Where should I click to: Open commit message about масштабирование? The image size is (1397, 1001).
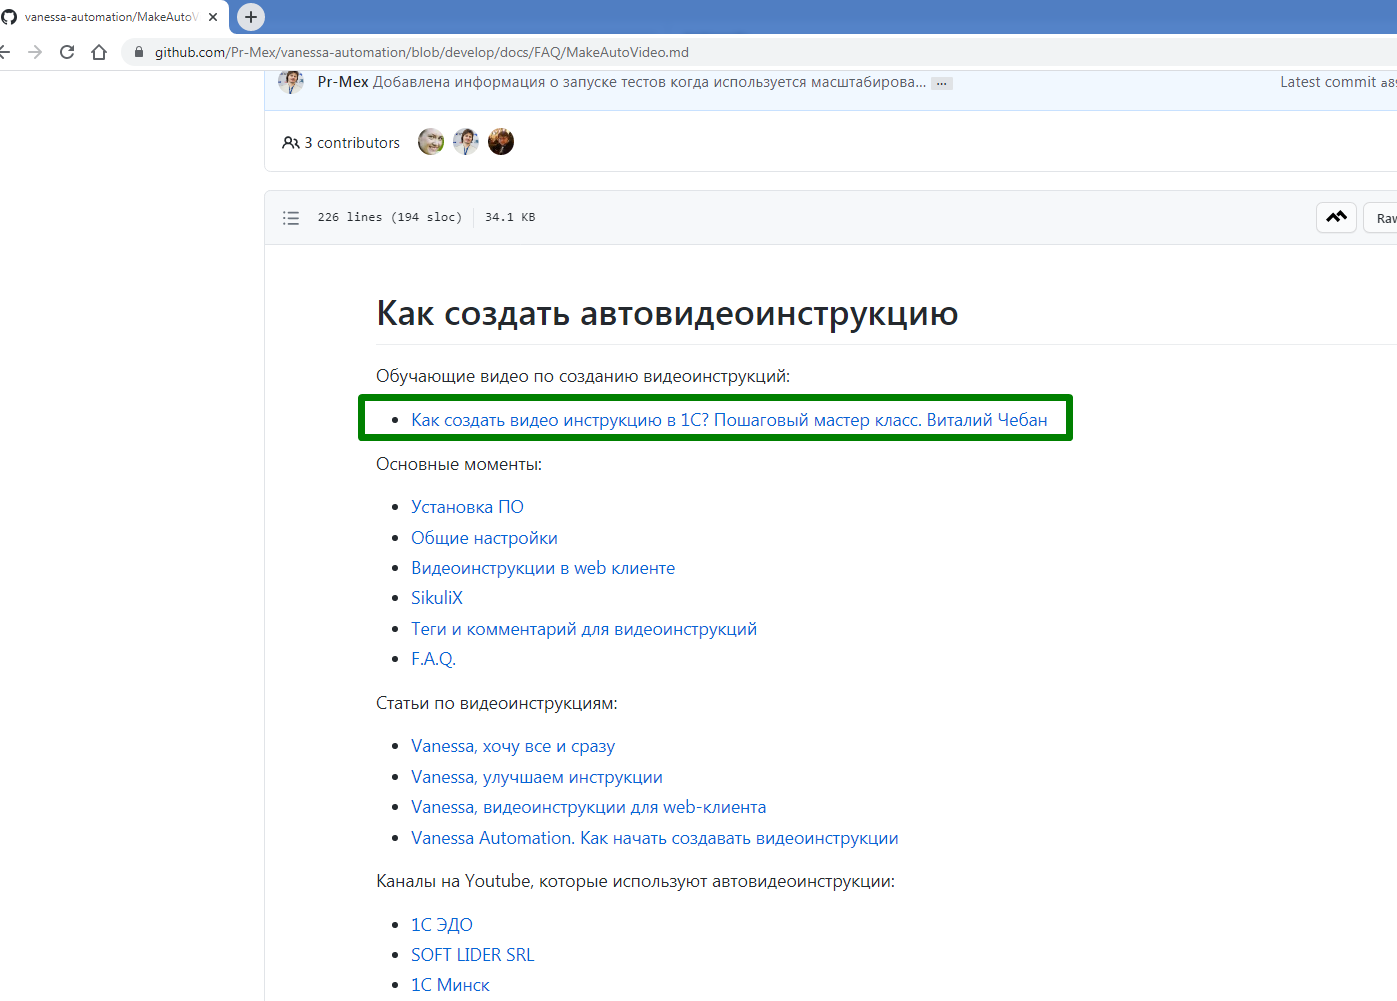click(x=649, y=82)
